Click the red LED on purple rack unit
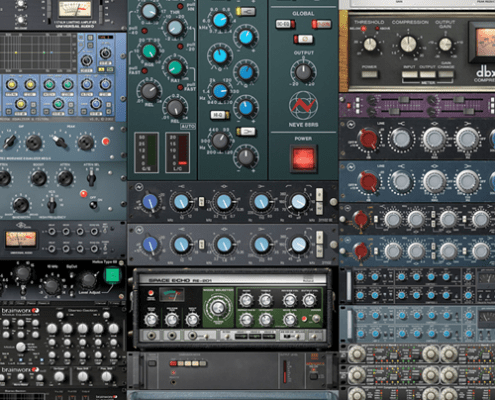Viewport: 495px width, 400px height. tap(349, 106)
